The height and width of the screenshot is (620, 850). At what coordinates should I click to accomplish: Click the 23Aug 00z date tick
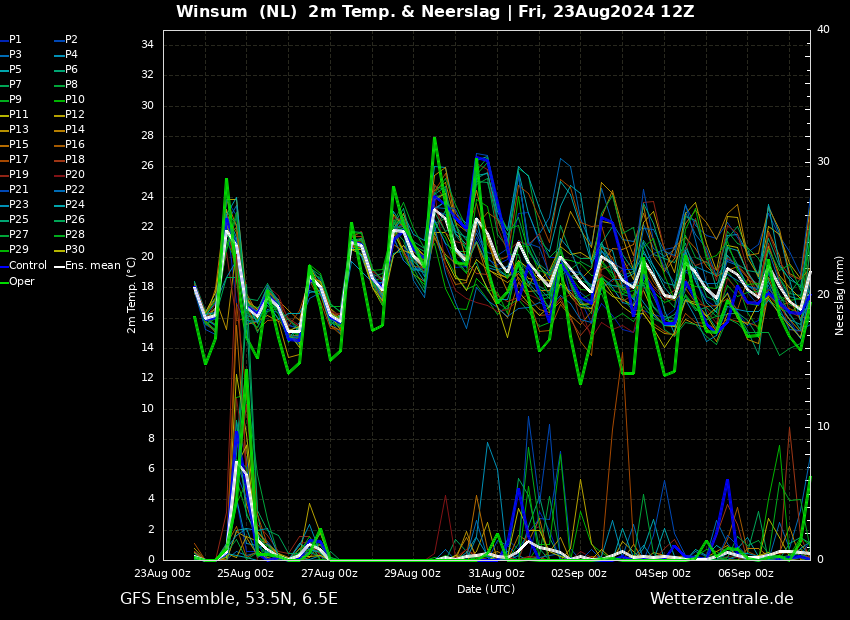click(x=163, y=573)
